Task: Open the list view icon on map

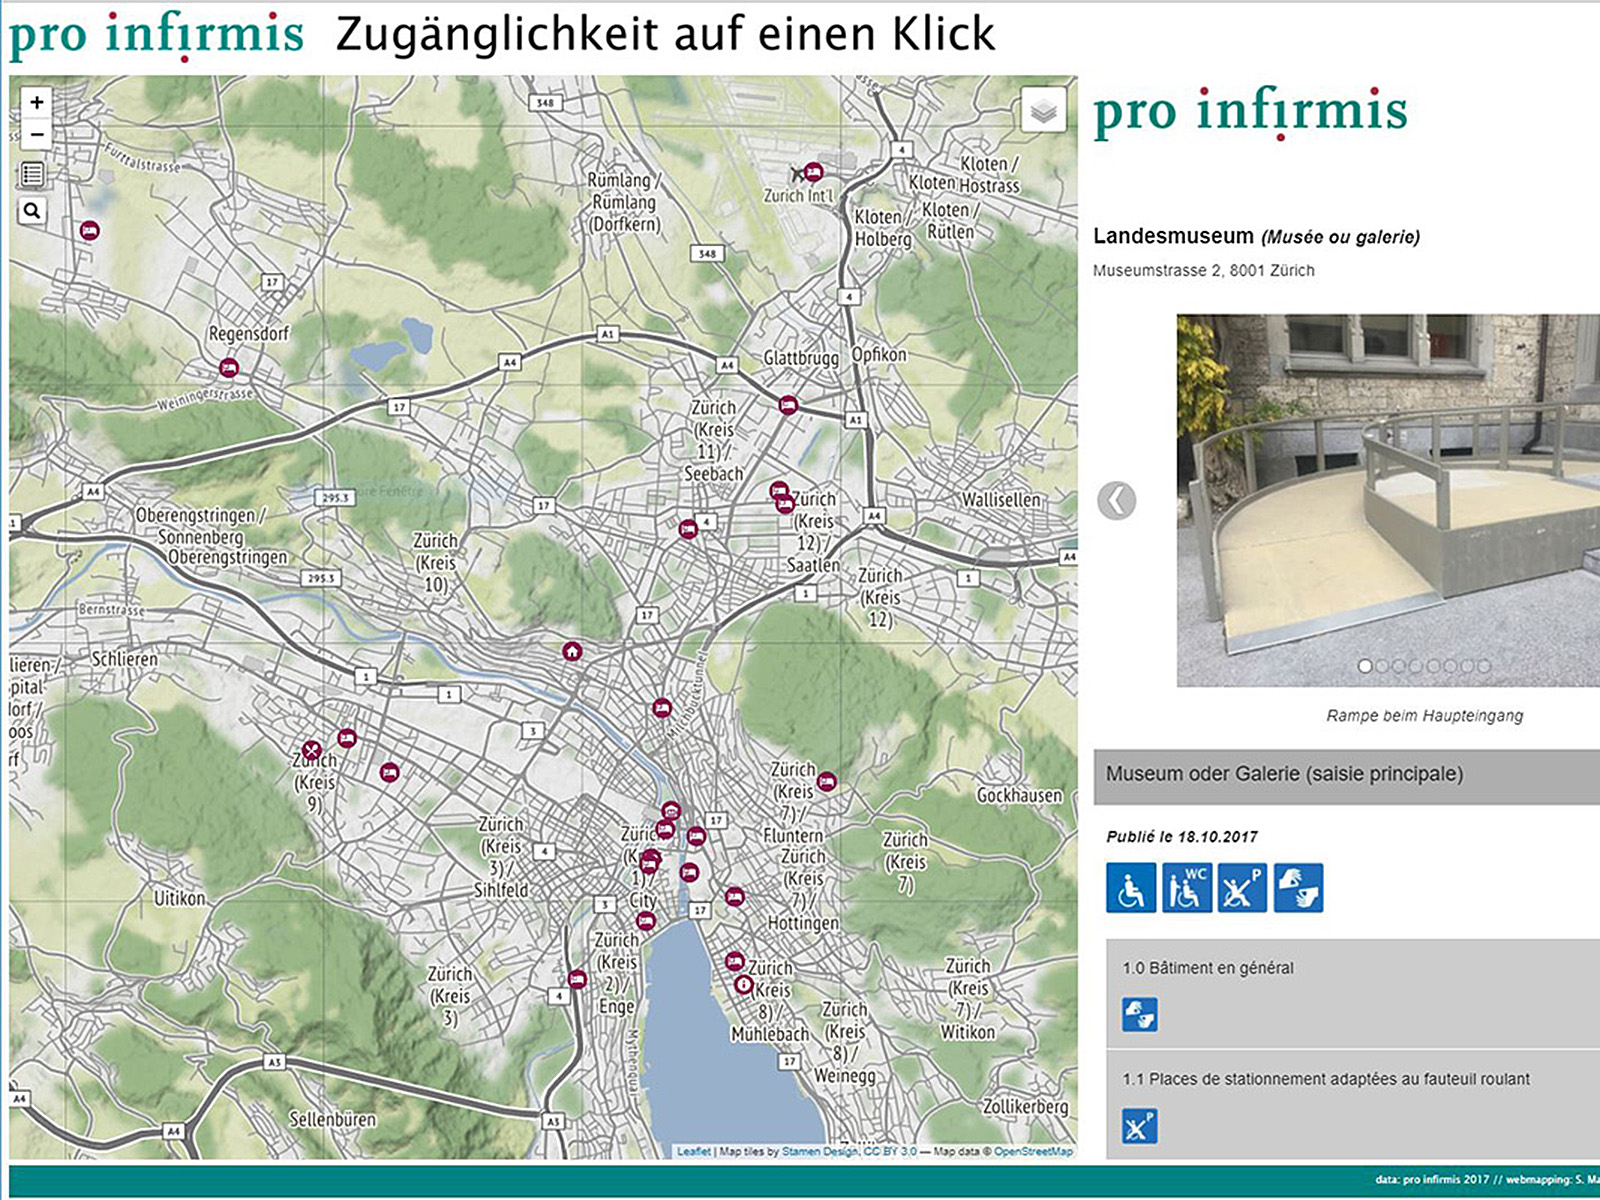Action: pos(32,174)
